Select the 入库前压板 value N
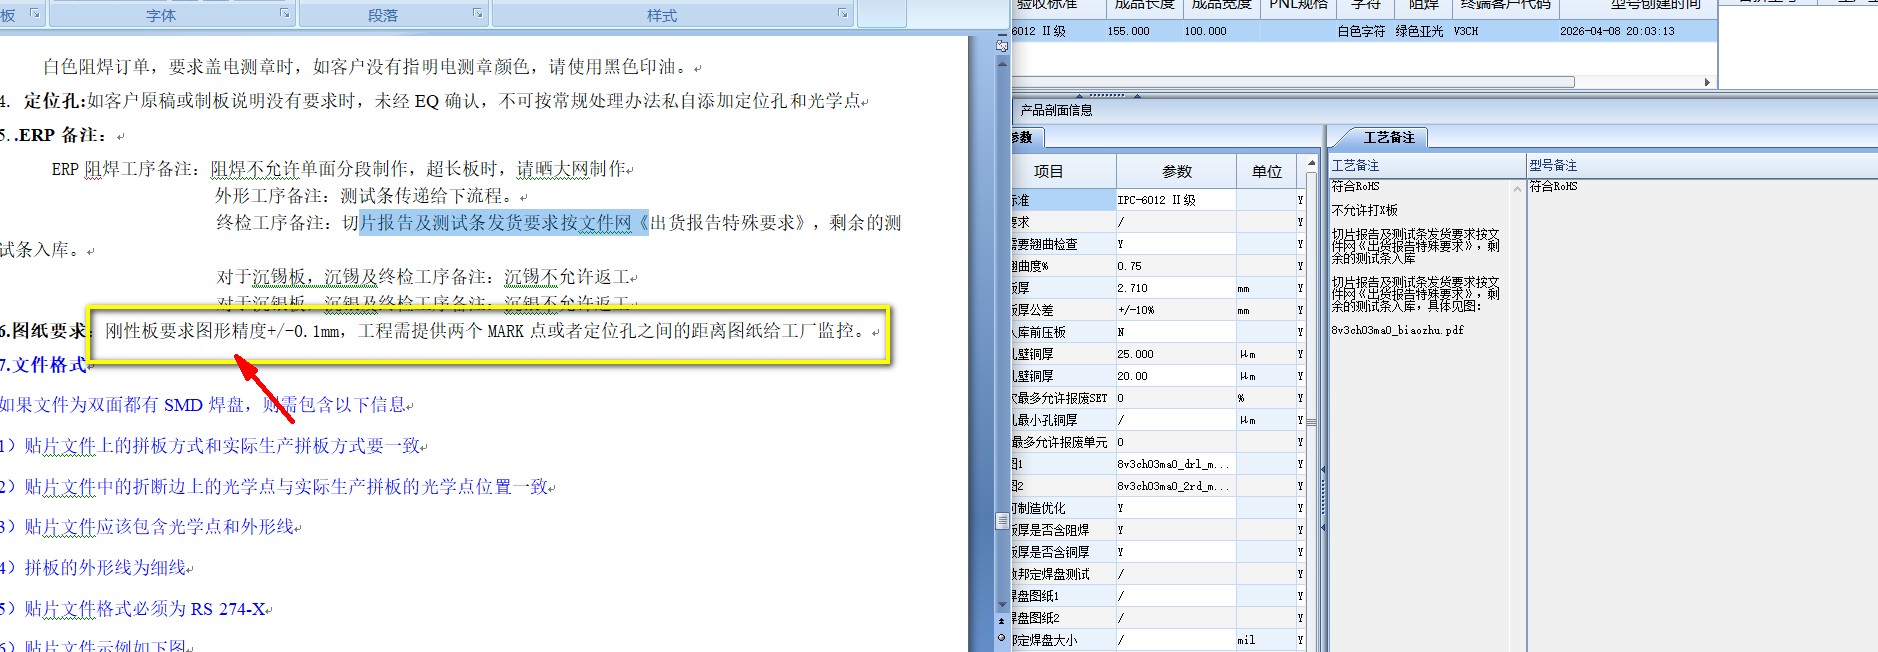1878x652 pixels. (1176, 332)
